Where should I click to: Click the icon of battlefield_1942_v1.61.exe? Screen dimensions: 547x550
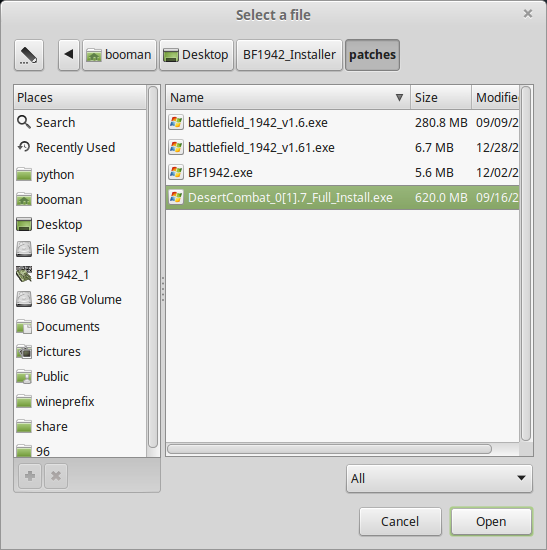coord(176,147)
